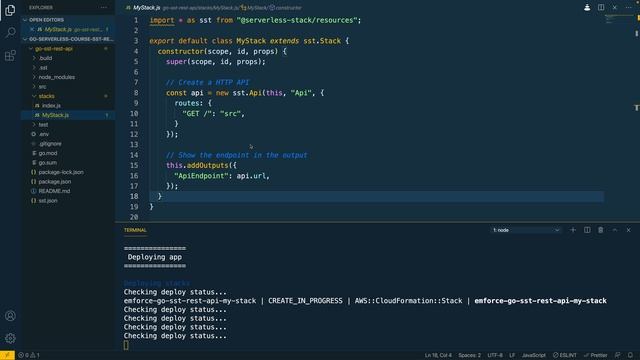Close MyStack.js in Open Editors list
Screen dimensions: 640x360
(x=32, y=29)
